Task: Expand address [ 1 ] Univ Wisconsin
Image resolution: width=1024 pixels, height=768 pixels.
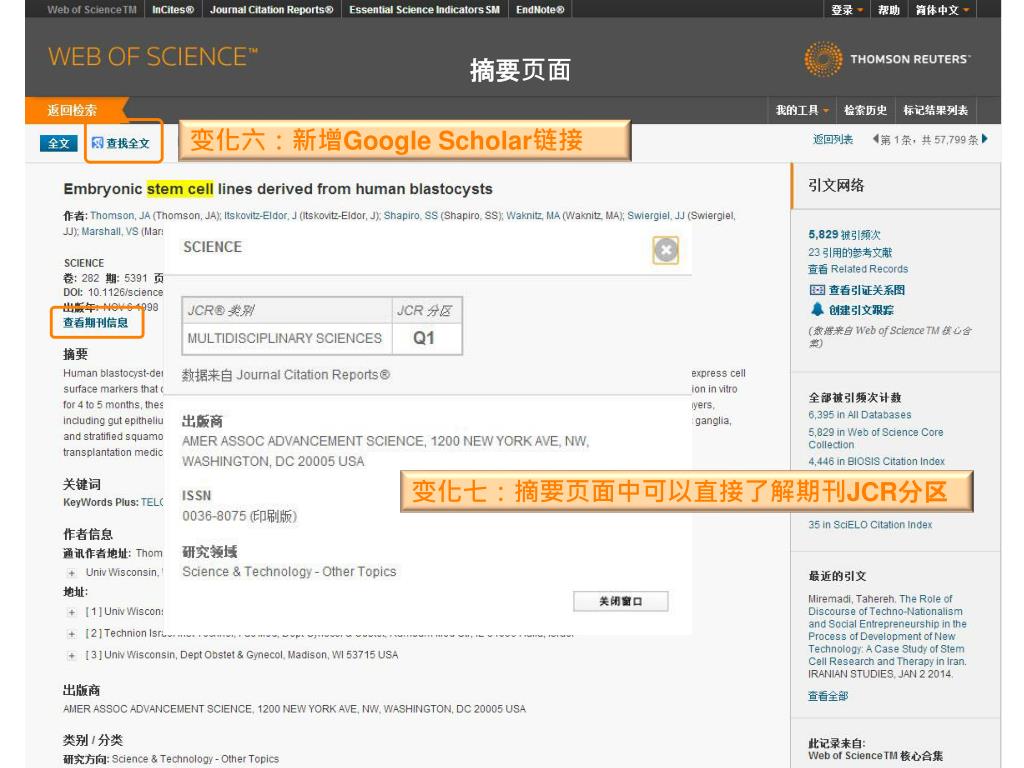Action: pyautogui.click(x=72, y=612)
